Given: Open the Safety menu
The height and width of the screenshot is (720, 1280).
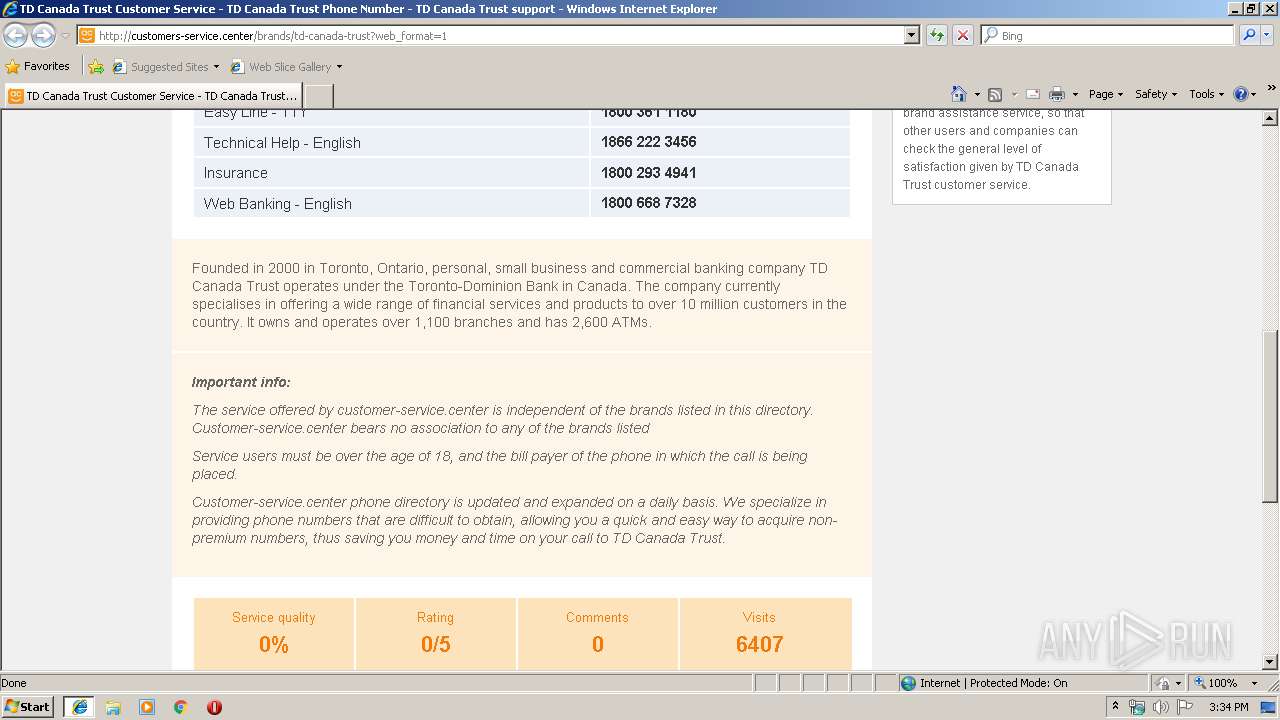Looking at the screenshot, I should (x=1156, y=94).
